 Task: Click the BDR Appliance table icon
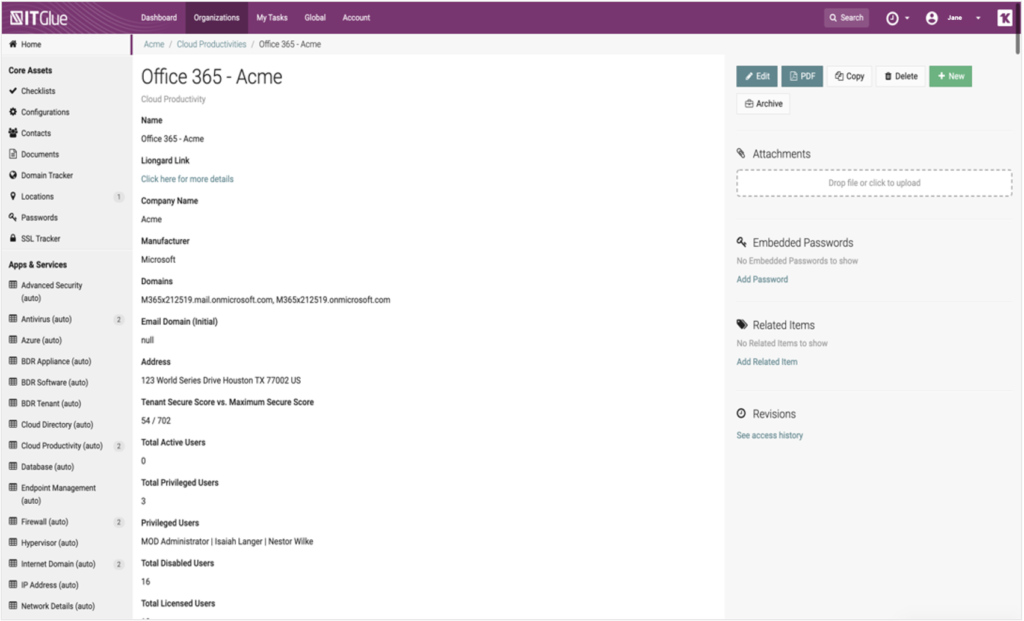[12, 360]
